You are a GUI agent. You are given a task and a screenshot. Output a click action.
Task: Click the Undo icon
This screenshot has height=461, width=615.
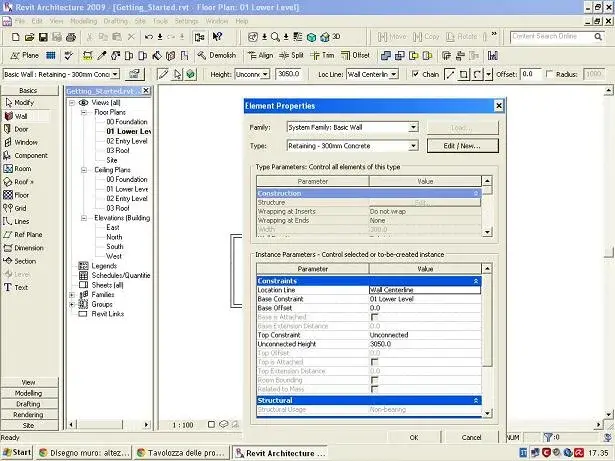(x=149, y=37)
